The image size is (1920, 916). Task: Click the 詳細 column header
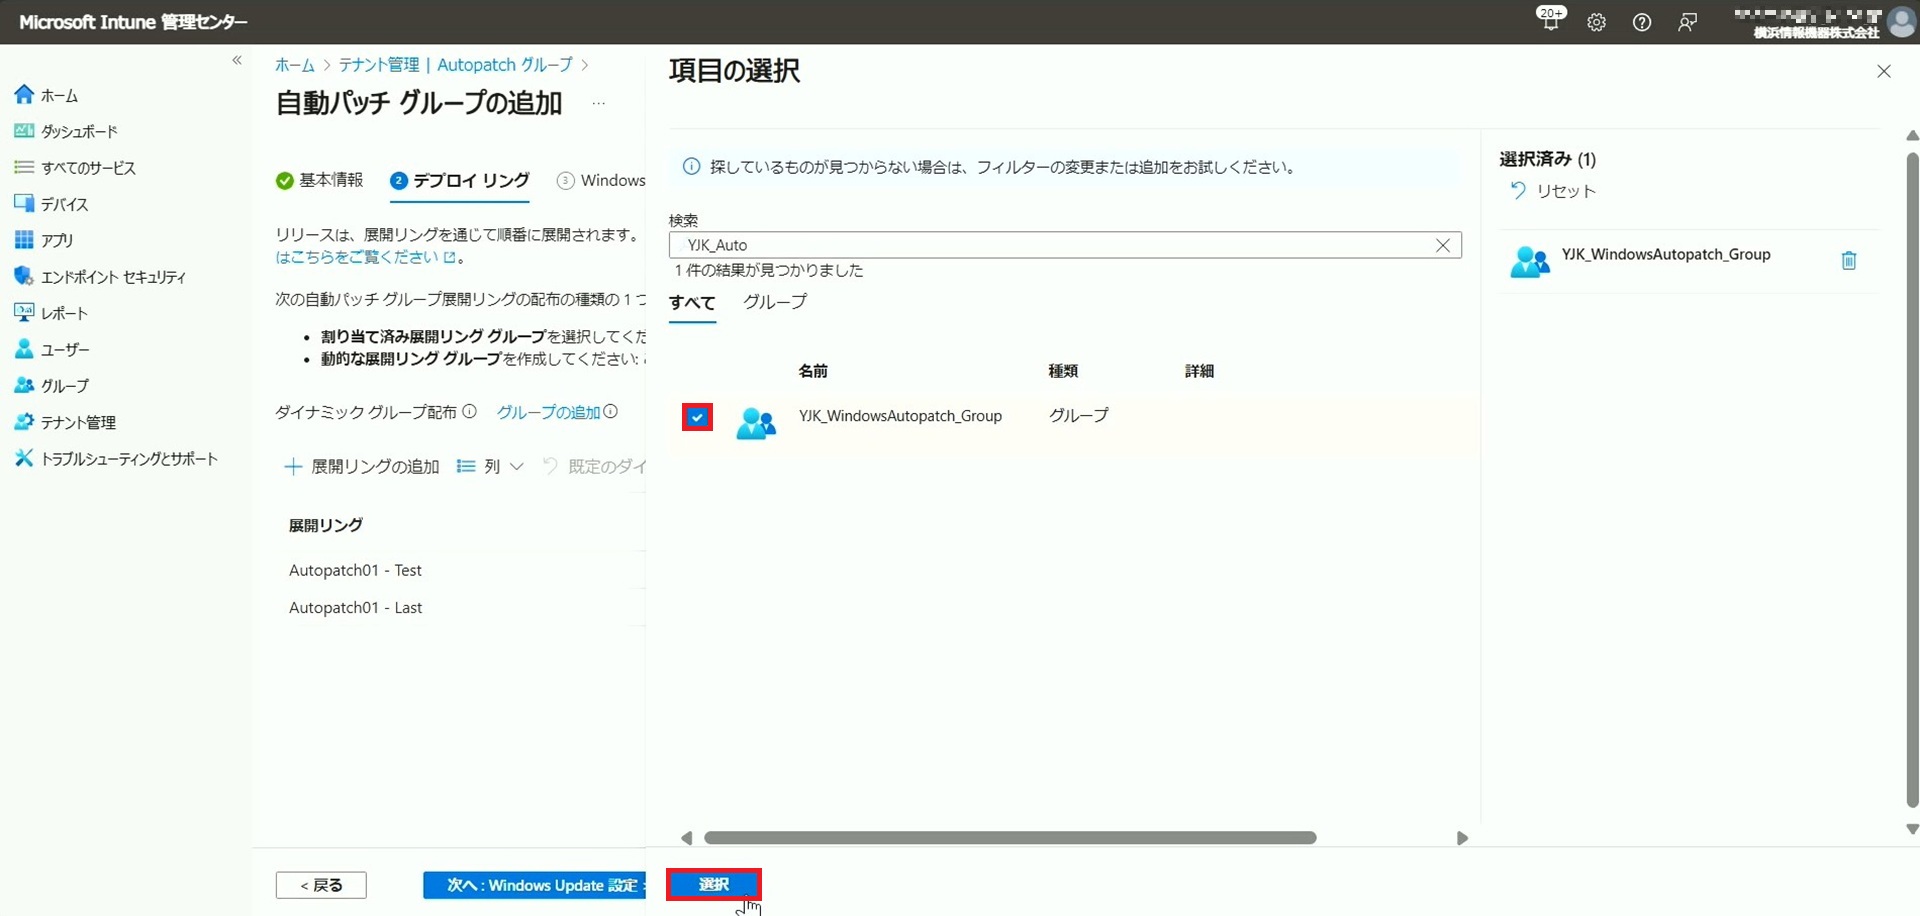coord(1199,371)
